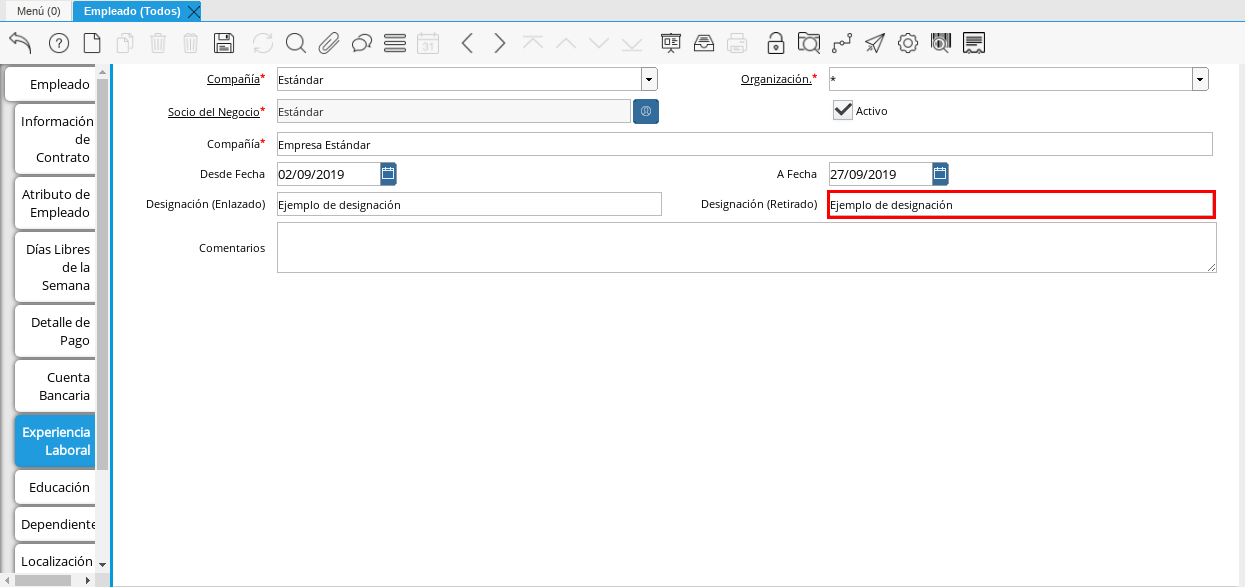The height and width of the screenshot is (587, 1245).
Task: Select the Experiencia Laboral tab
Action: (55, 441)
